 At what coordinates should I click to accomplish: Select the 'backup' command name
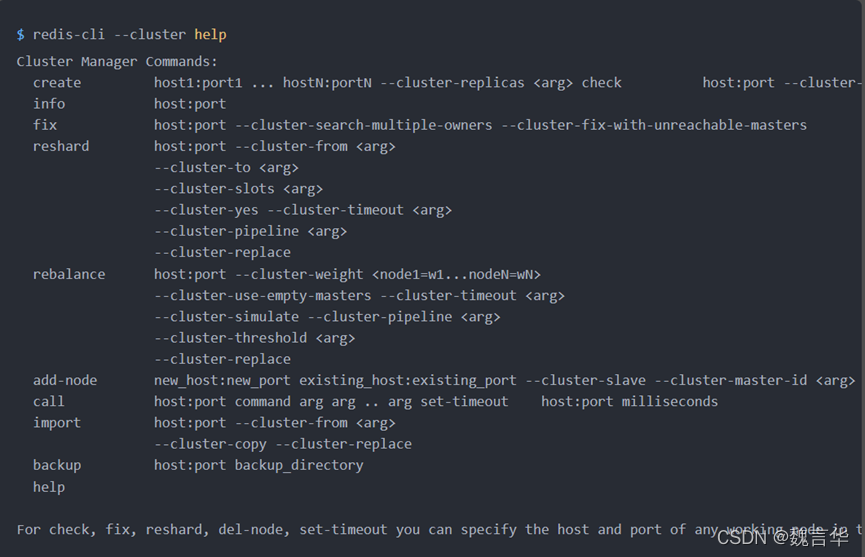click(57, 465)
